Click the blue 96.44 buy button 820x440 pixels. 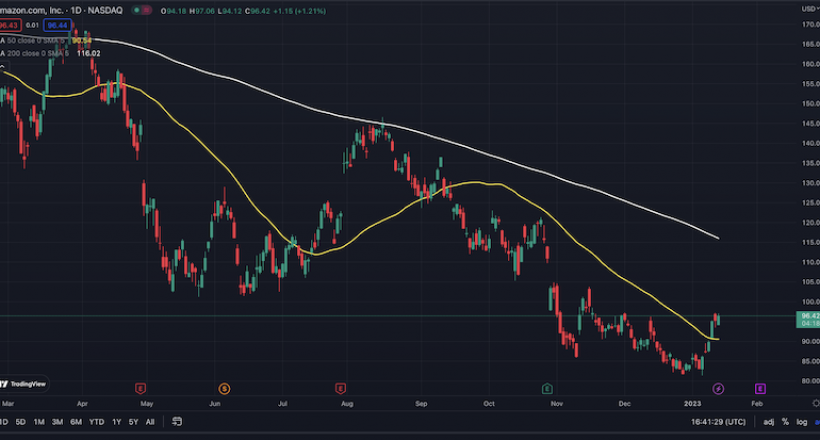(58, 25)
